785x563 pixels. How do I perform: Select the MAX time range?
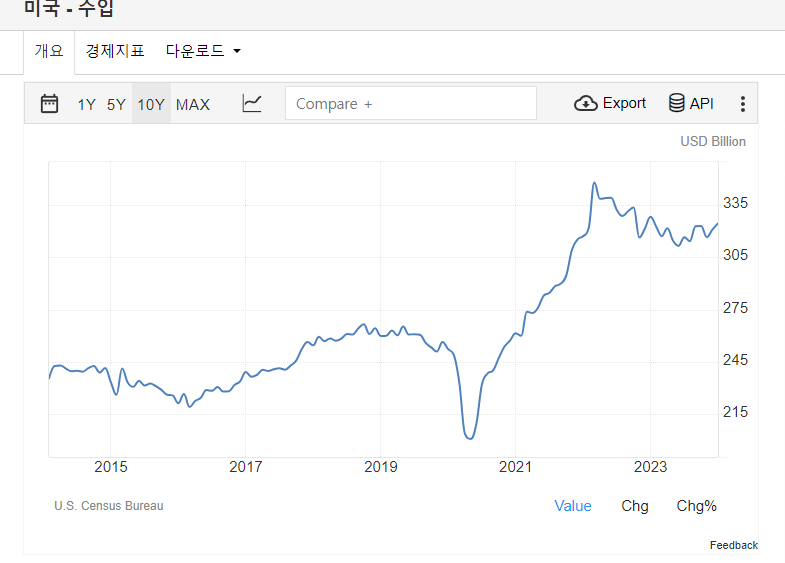click(x=193, y=105)
